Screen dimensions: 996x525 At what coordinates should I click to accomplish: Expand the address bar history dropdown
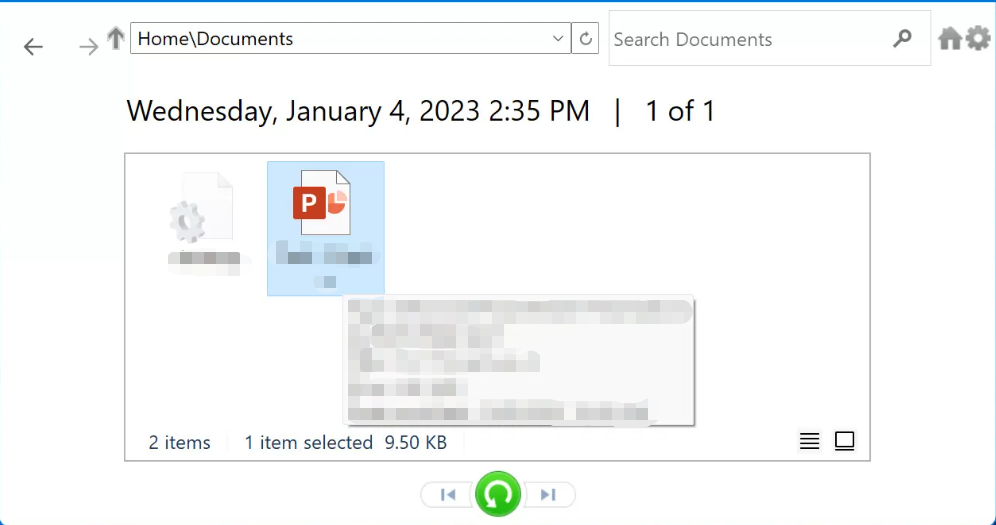coord(558,39)
